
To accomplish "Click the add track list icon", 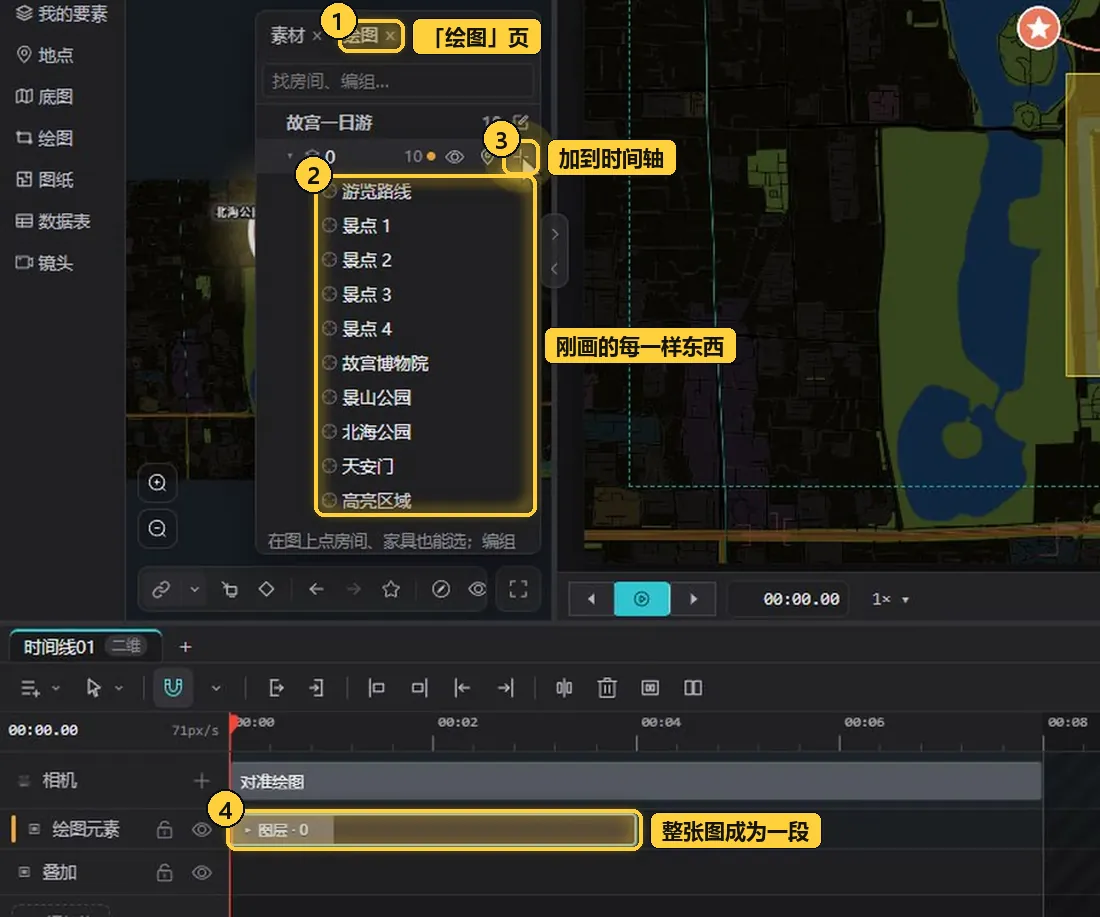I will (x=30, y=688).
